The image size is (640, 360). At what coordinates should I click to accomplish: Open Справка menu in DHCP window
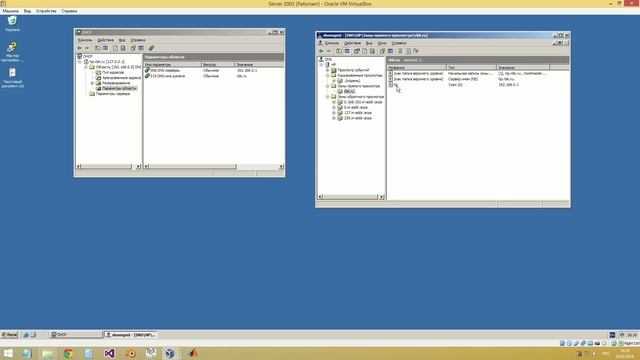click(x=138, y=40)
